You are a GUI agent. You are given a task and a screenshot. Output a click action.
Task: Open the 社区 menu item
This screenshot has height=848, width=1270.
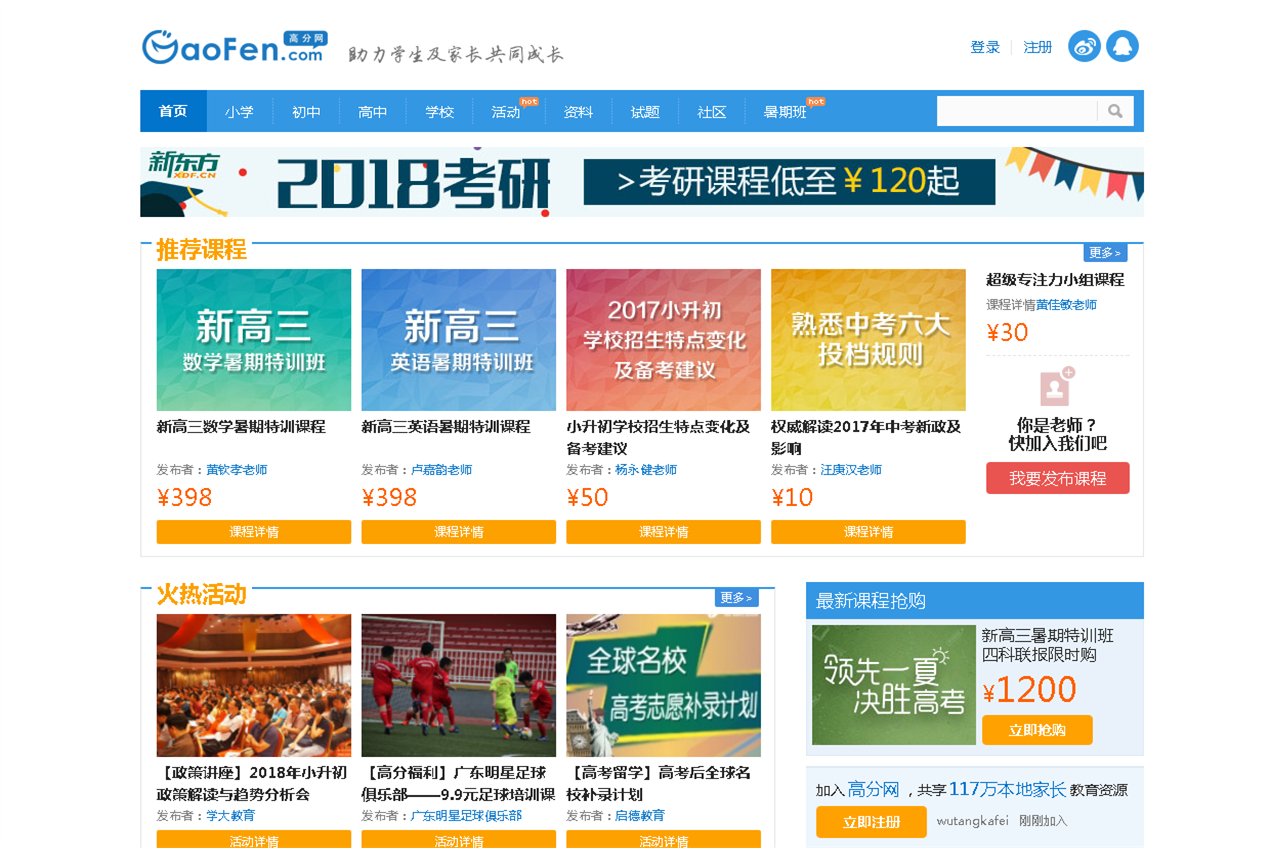click(711, 112)
